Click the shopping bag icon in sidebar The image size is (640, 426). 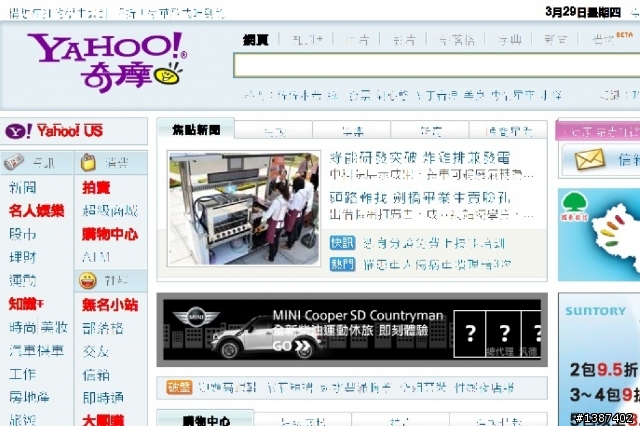88,162
